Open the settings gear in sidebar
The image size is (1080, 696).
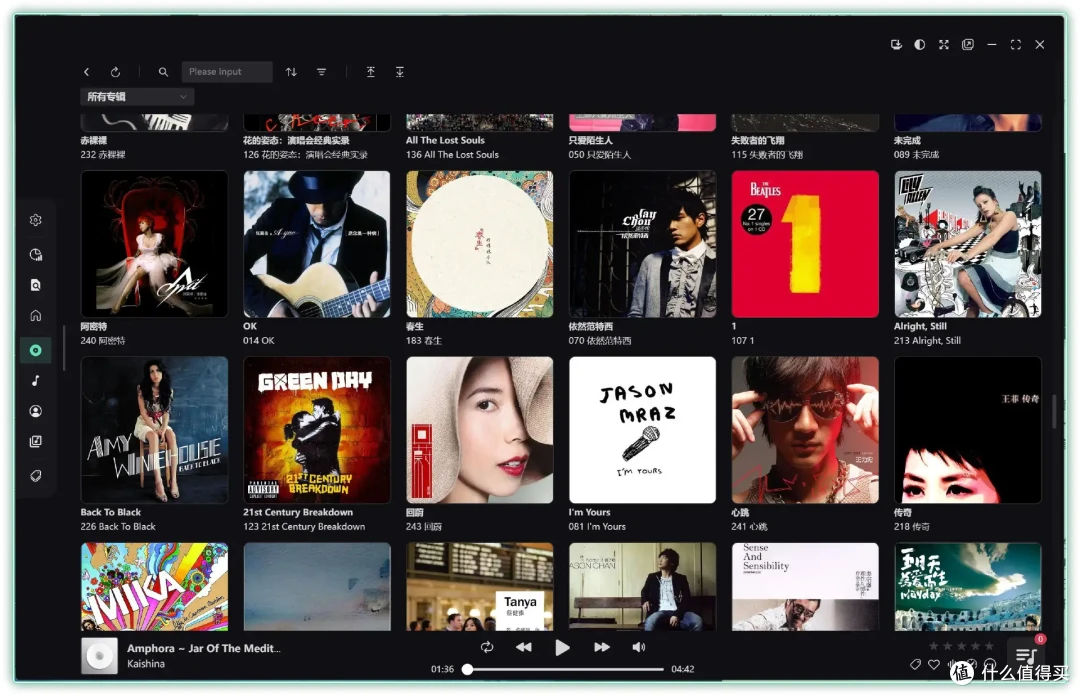36,220
